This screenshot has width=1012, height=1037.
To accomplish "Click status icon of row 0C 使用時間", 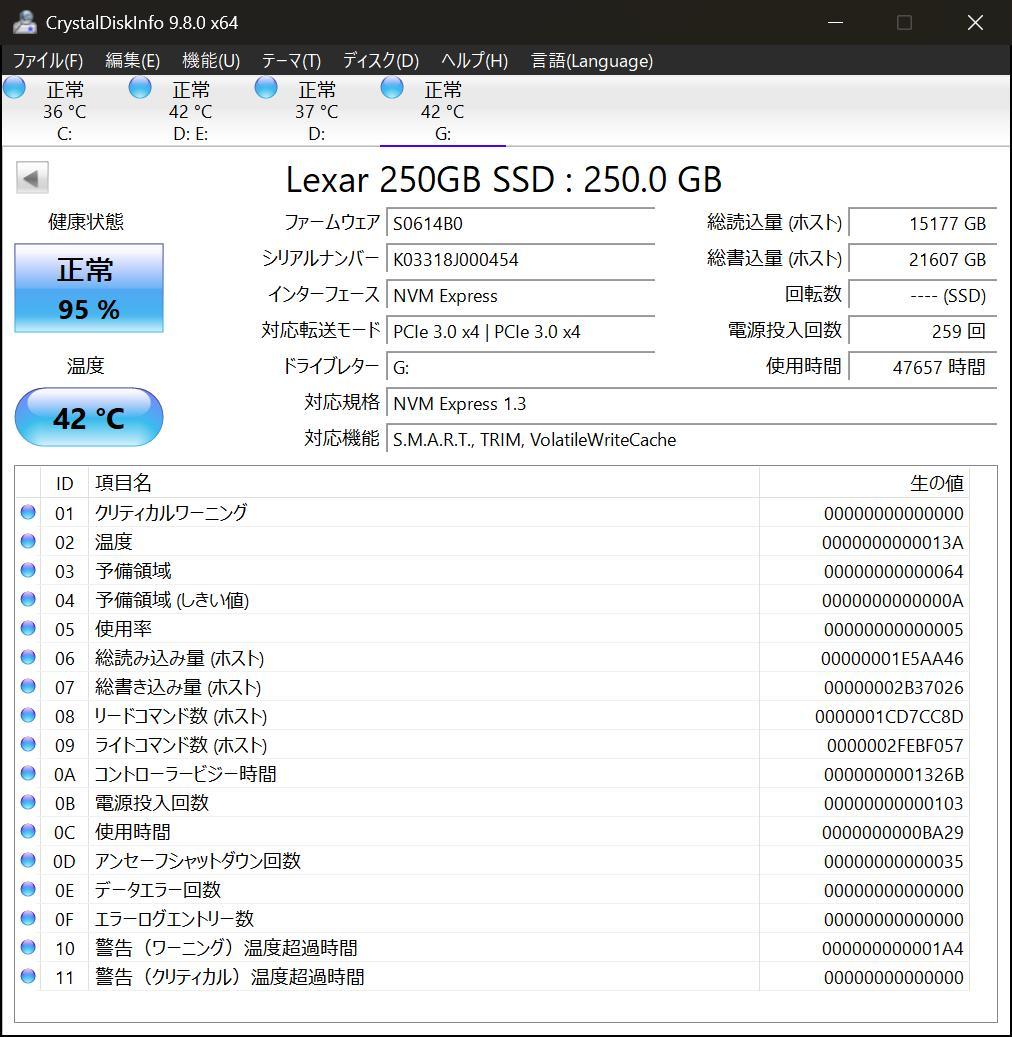I will pyautogui.click(x=28, y=831).
